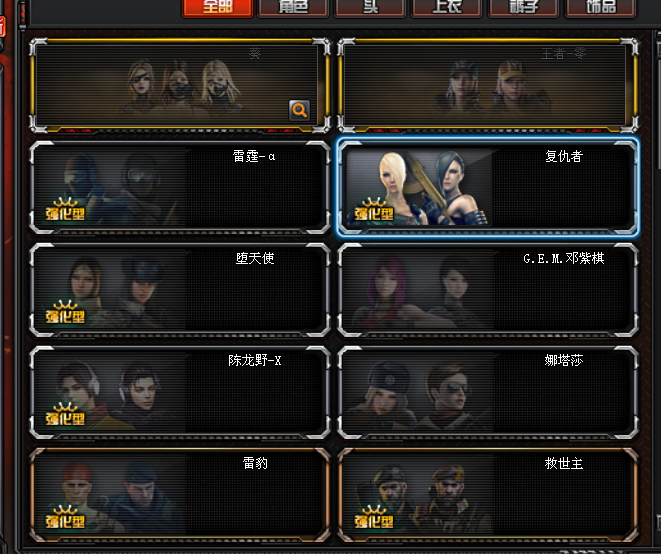Choose the 雷霆-α character portrait
Screen dimensions: 661x554
pyautogui.click(x=110, y=187)
